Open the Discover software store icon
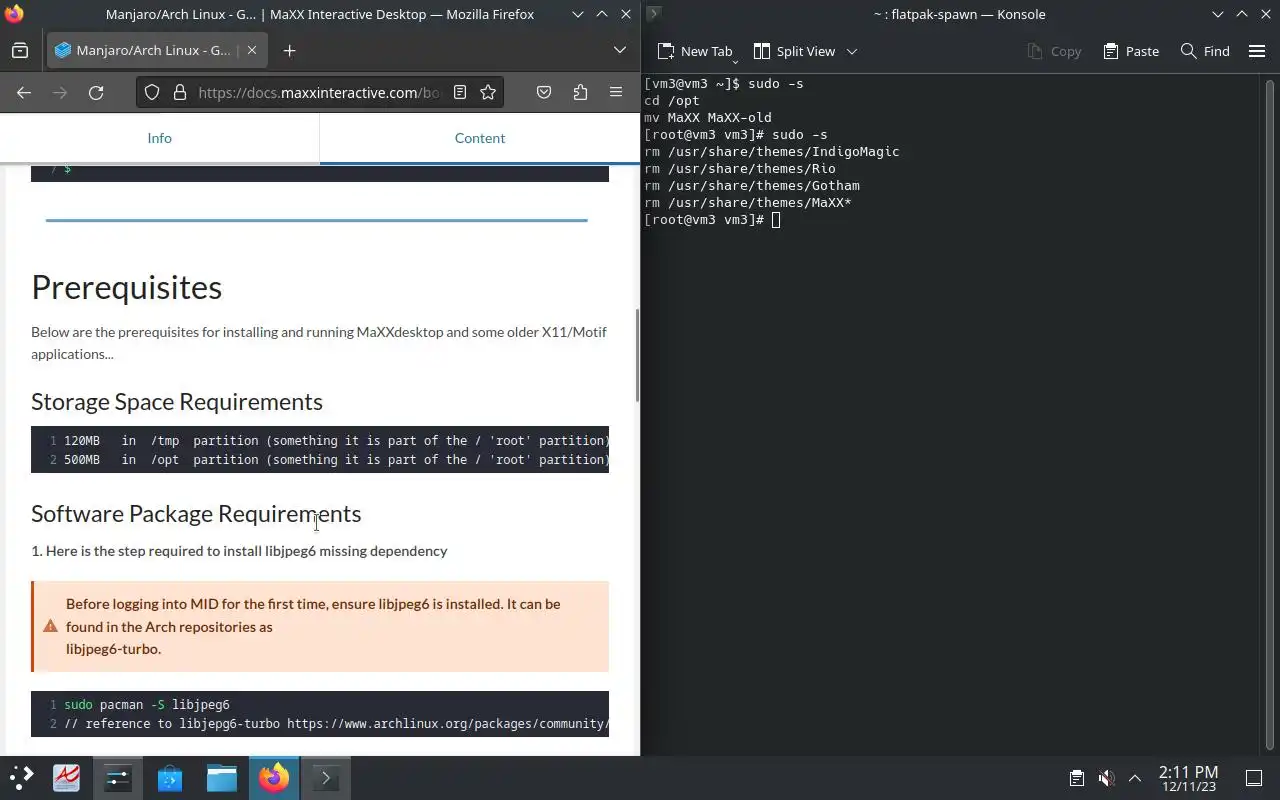 pos(170,778)
